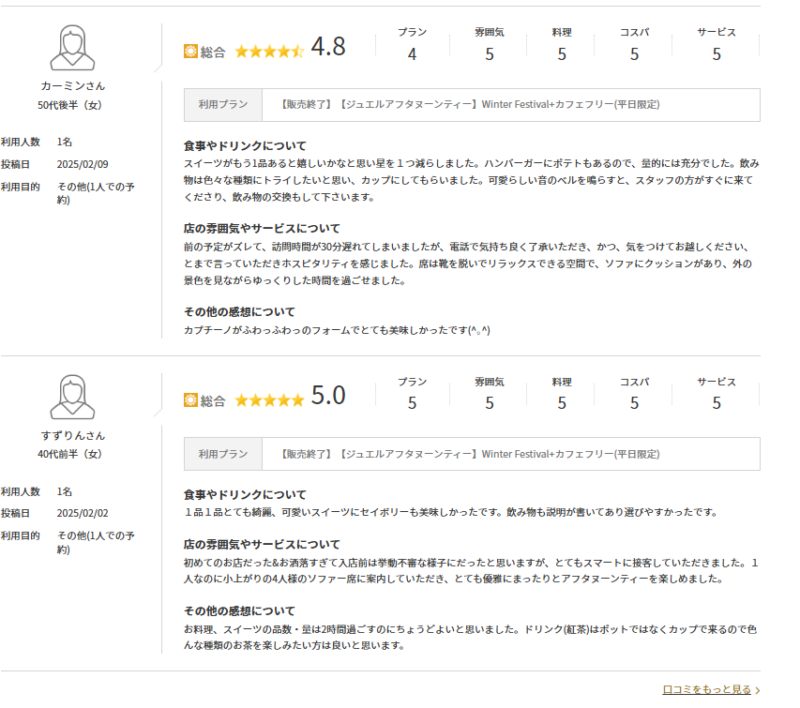Click 雰囲気 column label in カーミンさん review

pyautogui.click(x=489, y=32)
